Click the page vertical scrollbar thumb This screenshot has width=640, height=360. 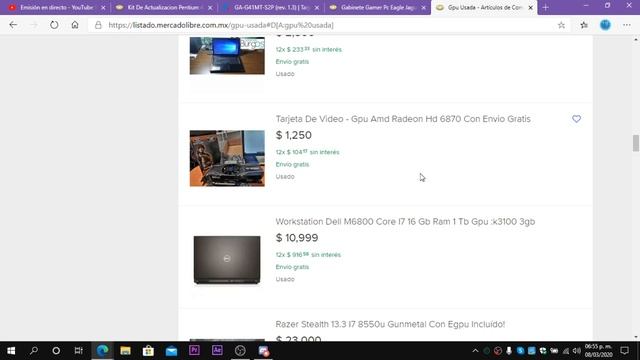point(636,143)
